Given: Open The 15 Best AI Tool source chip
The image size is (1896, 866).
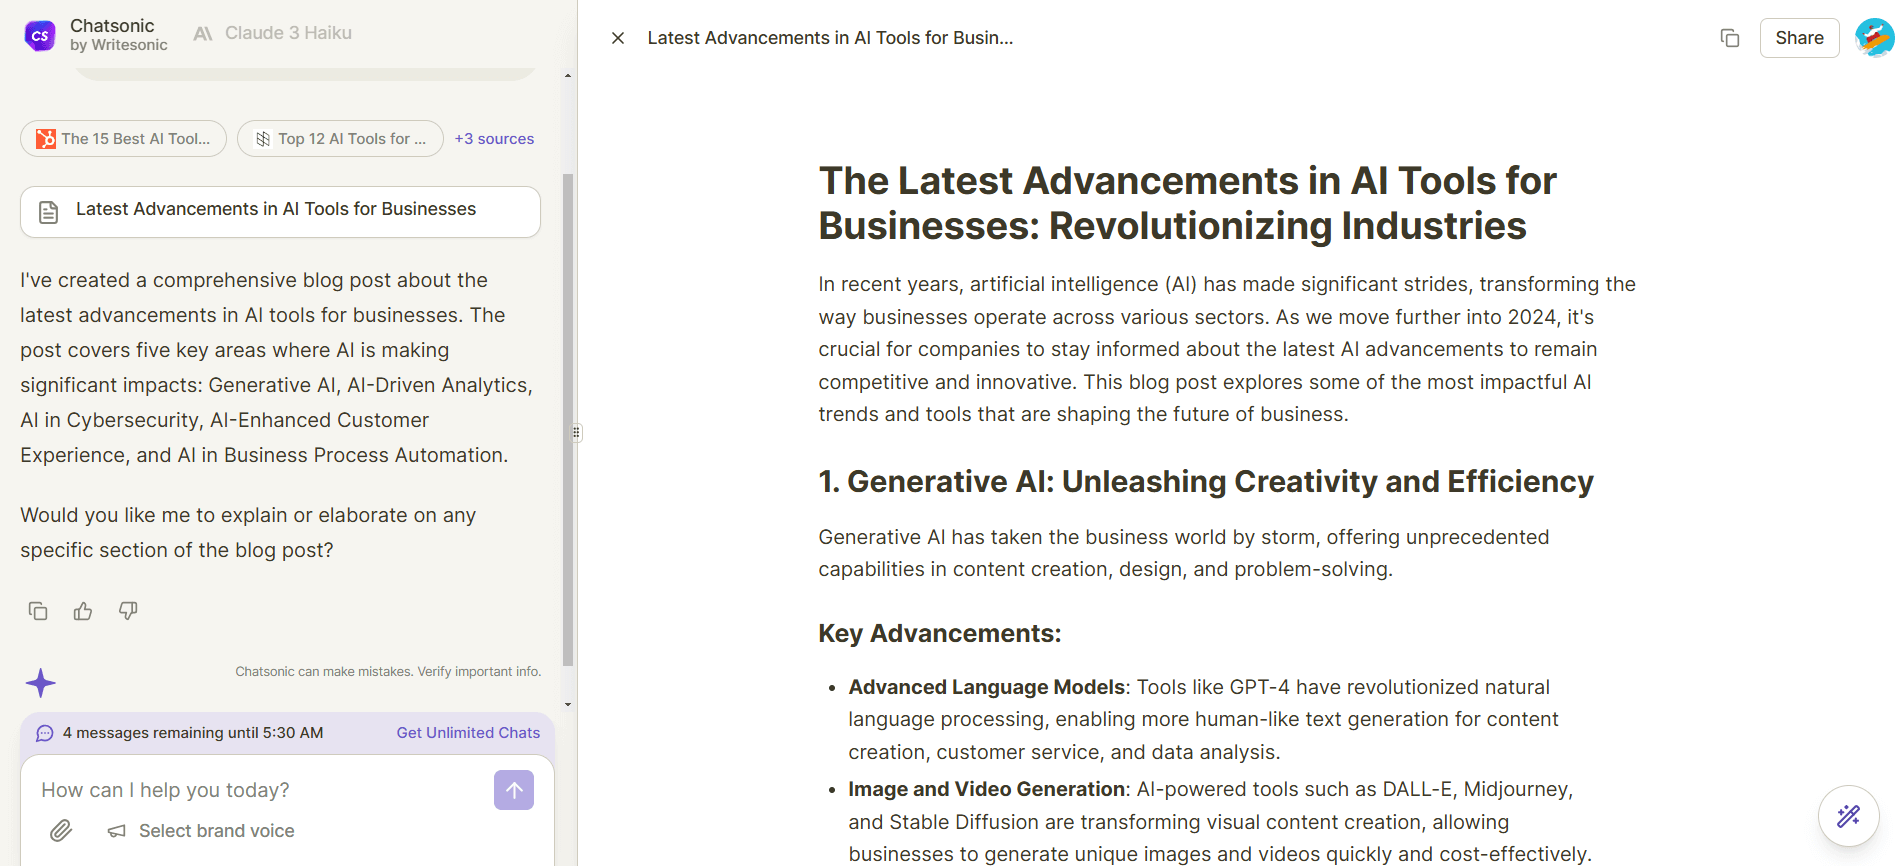Looking at the screenshot, I should pos(123,139).
